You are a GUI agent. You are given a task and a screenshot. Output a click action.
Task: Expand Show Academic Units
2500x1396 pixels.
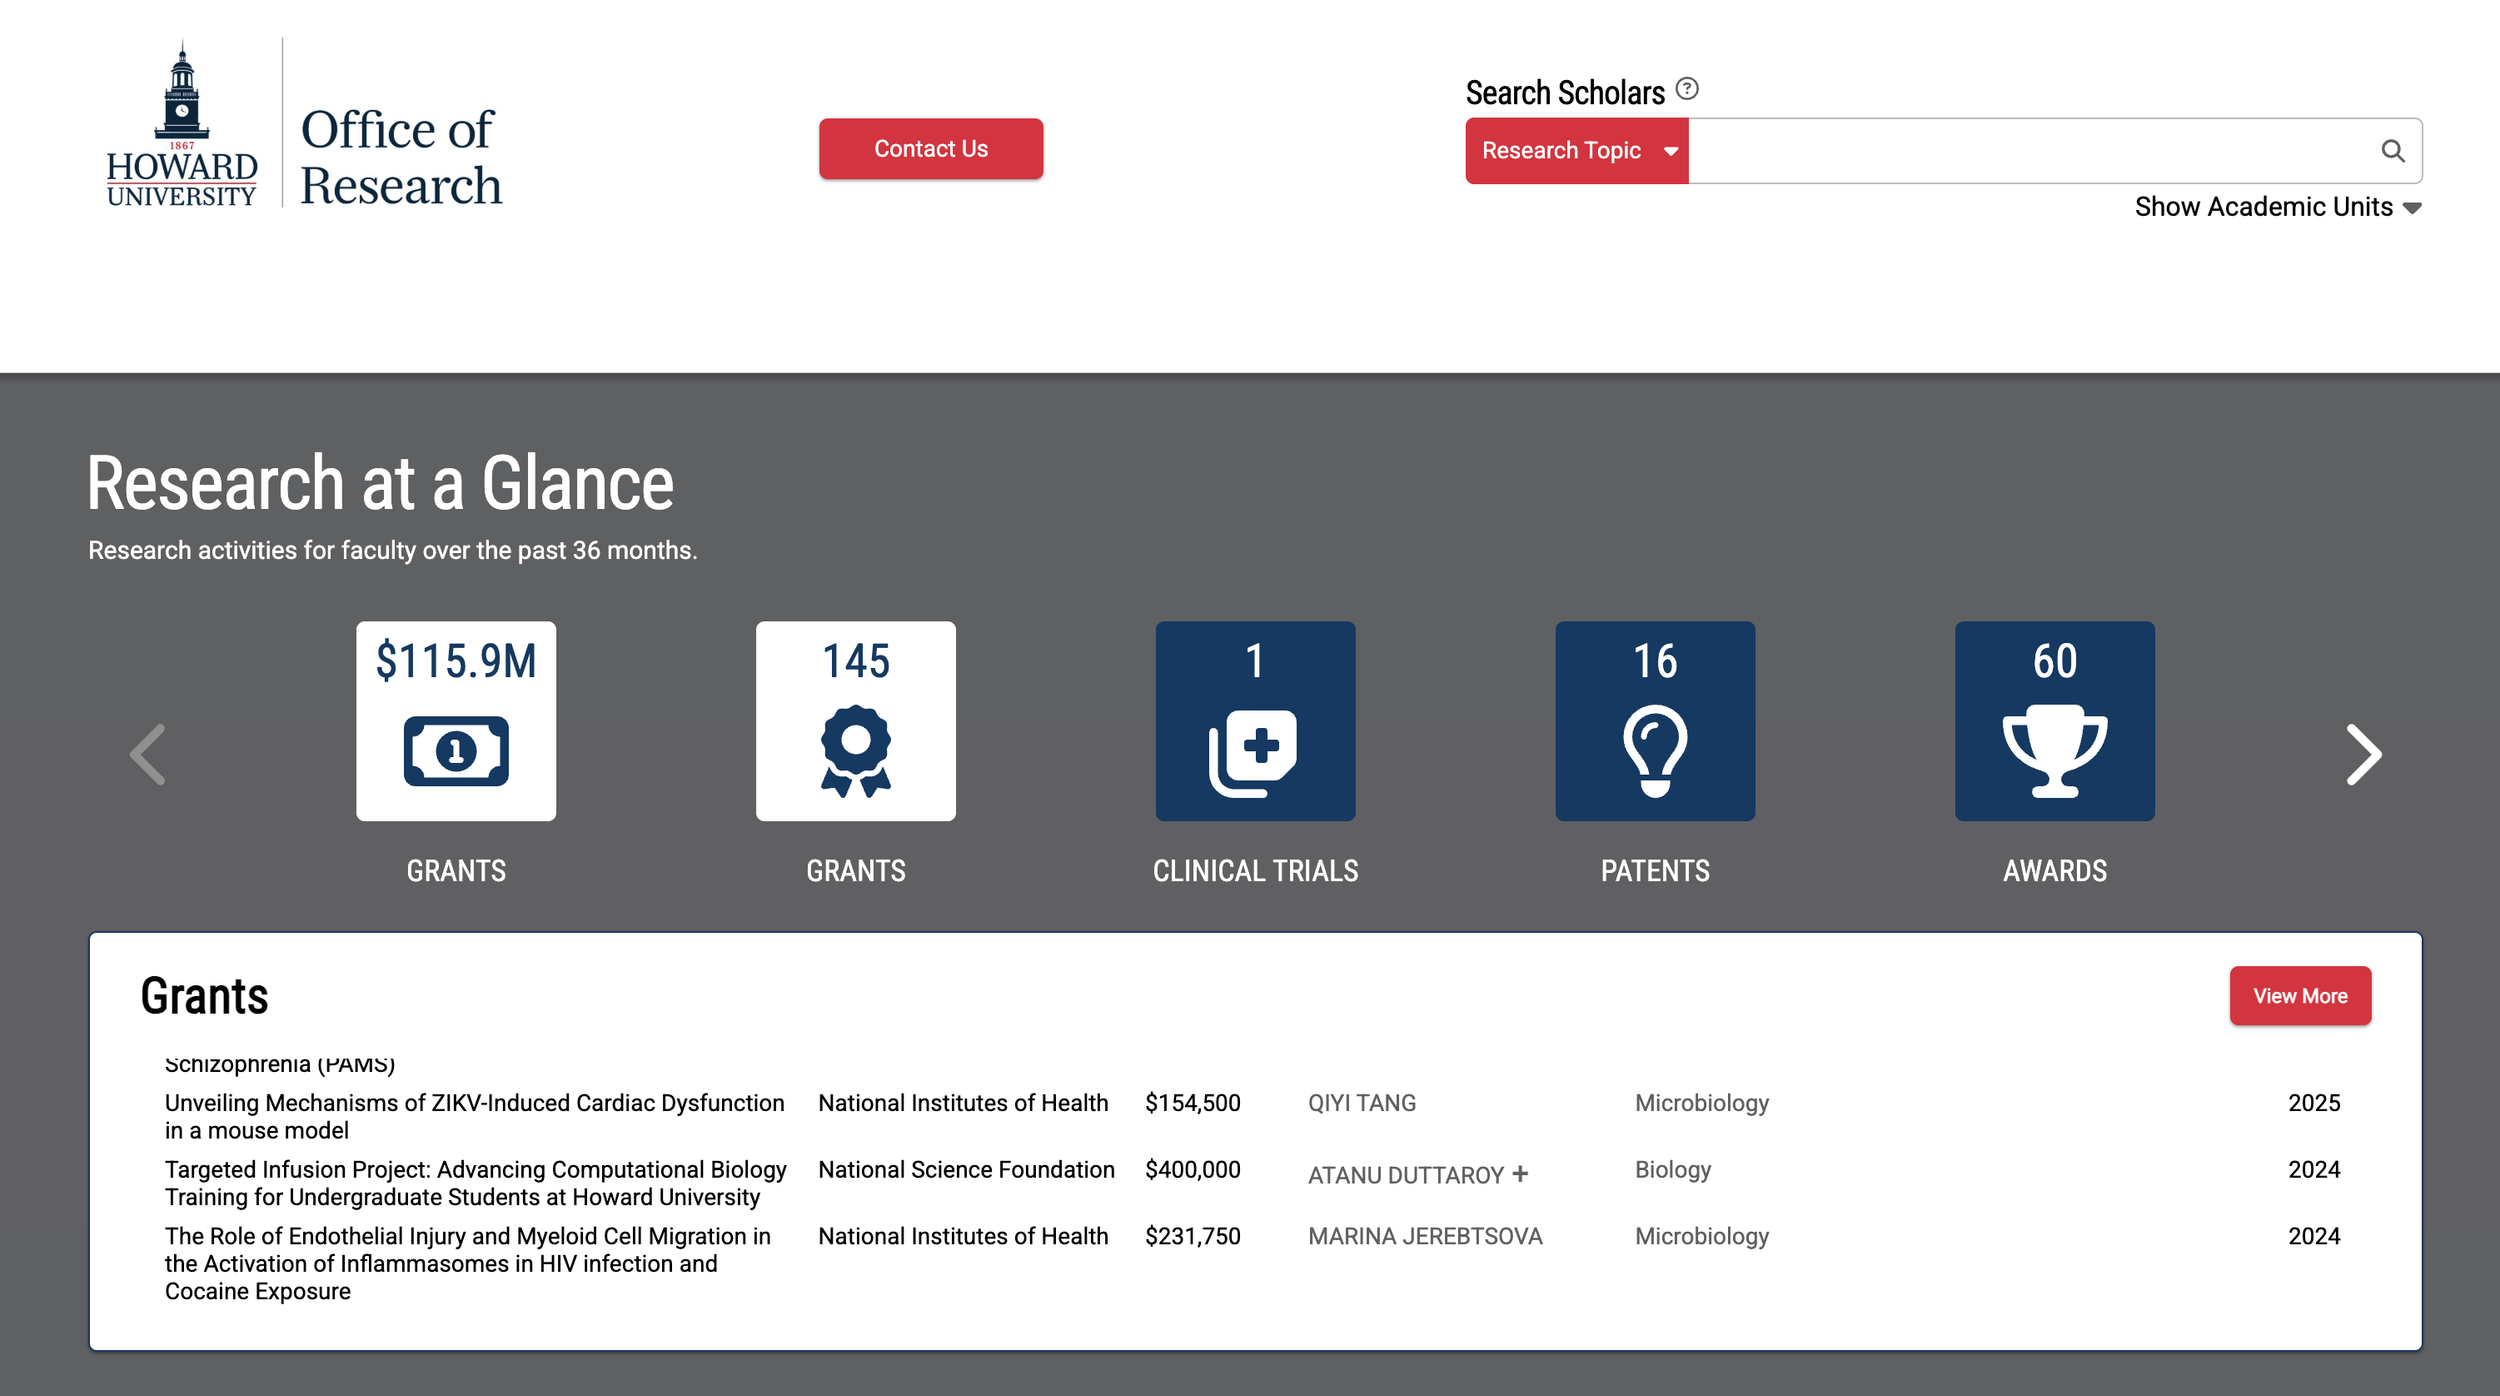2277,207
